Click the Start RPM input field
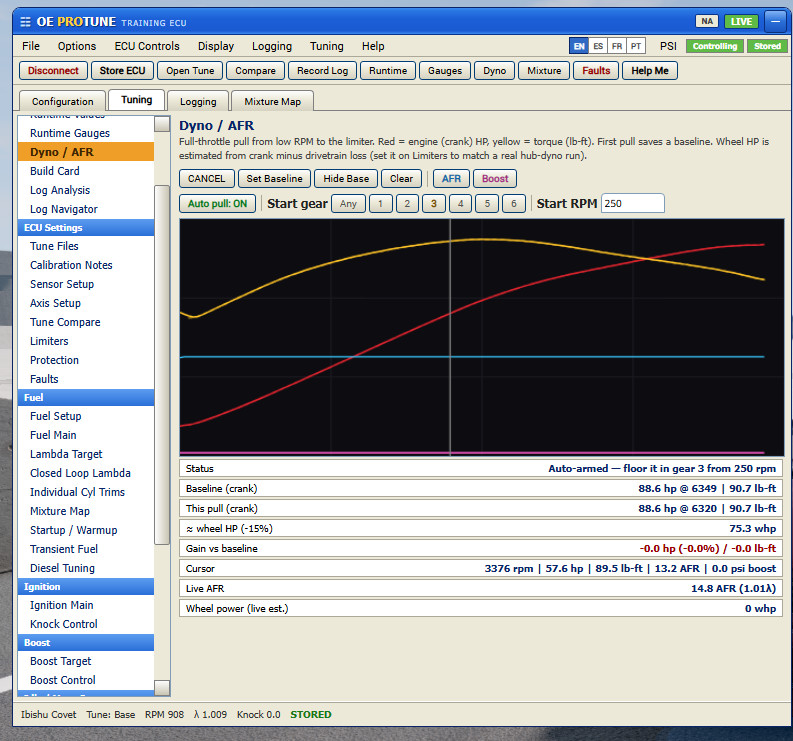Screen dimensions: 793x741 click(633, 203)
